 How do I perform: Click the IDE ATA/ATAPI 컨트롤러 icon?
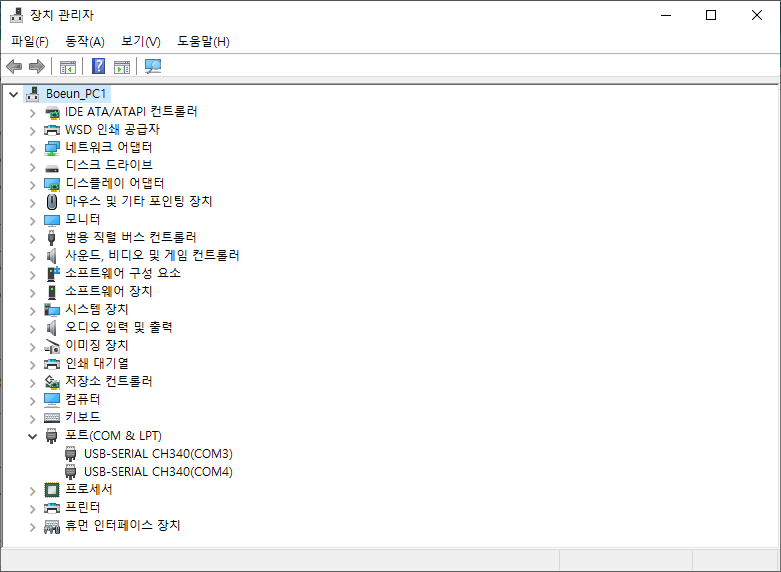(x=52, y=112)
